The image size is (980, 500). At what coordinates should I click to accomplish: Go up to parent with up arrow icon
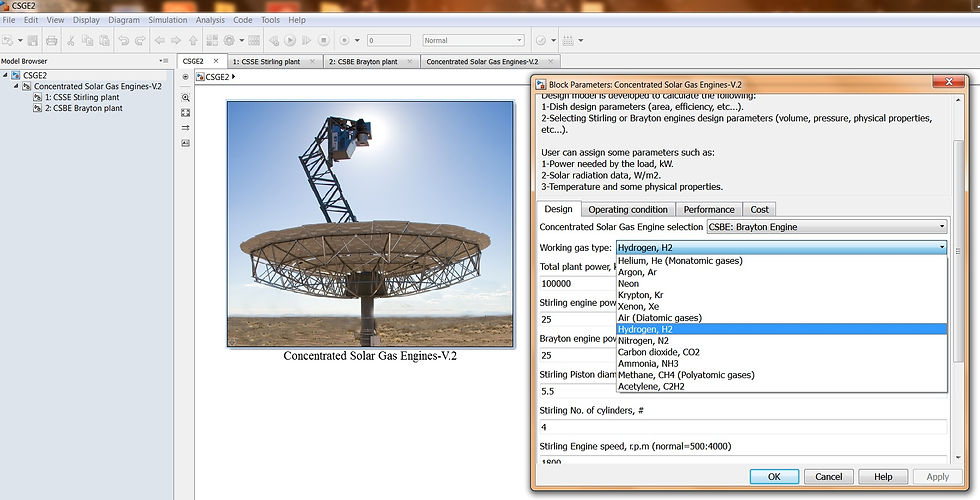point(193,41)
